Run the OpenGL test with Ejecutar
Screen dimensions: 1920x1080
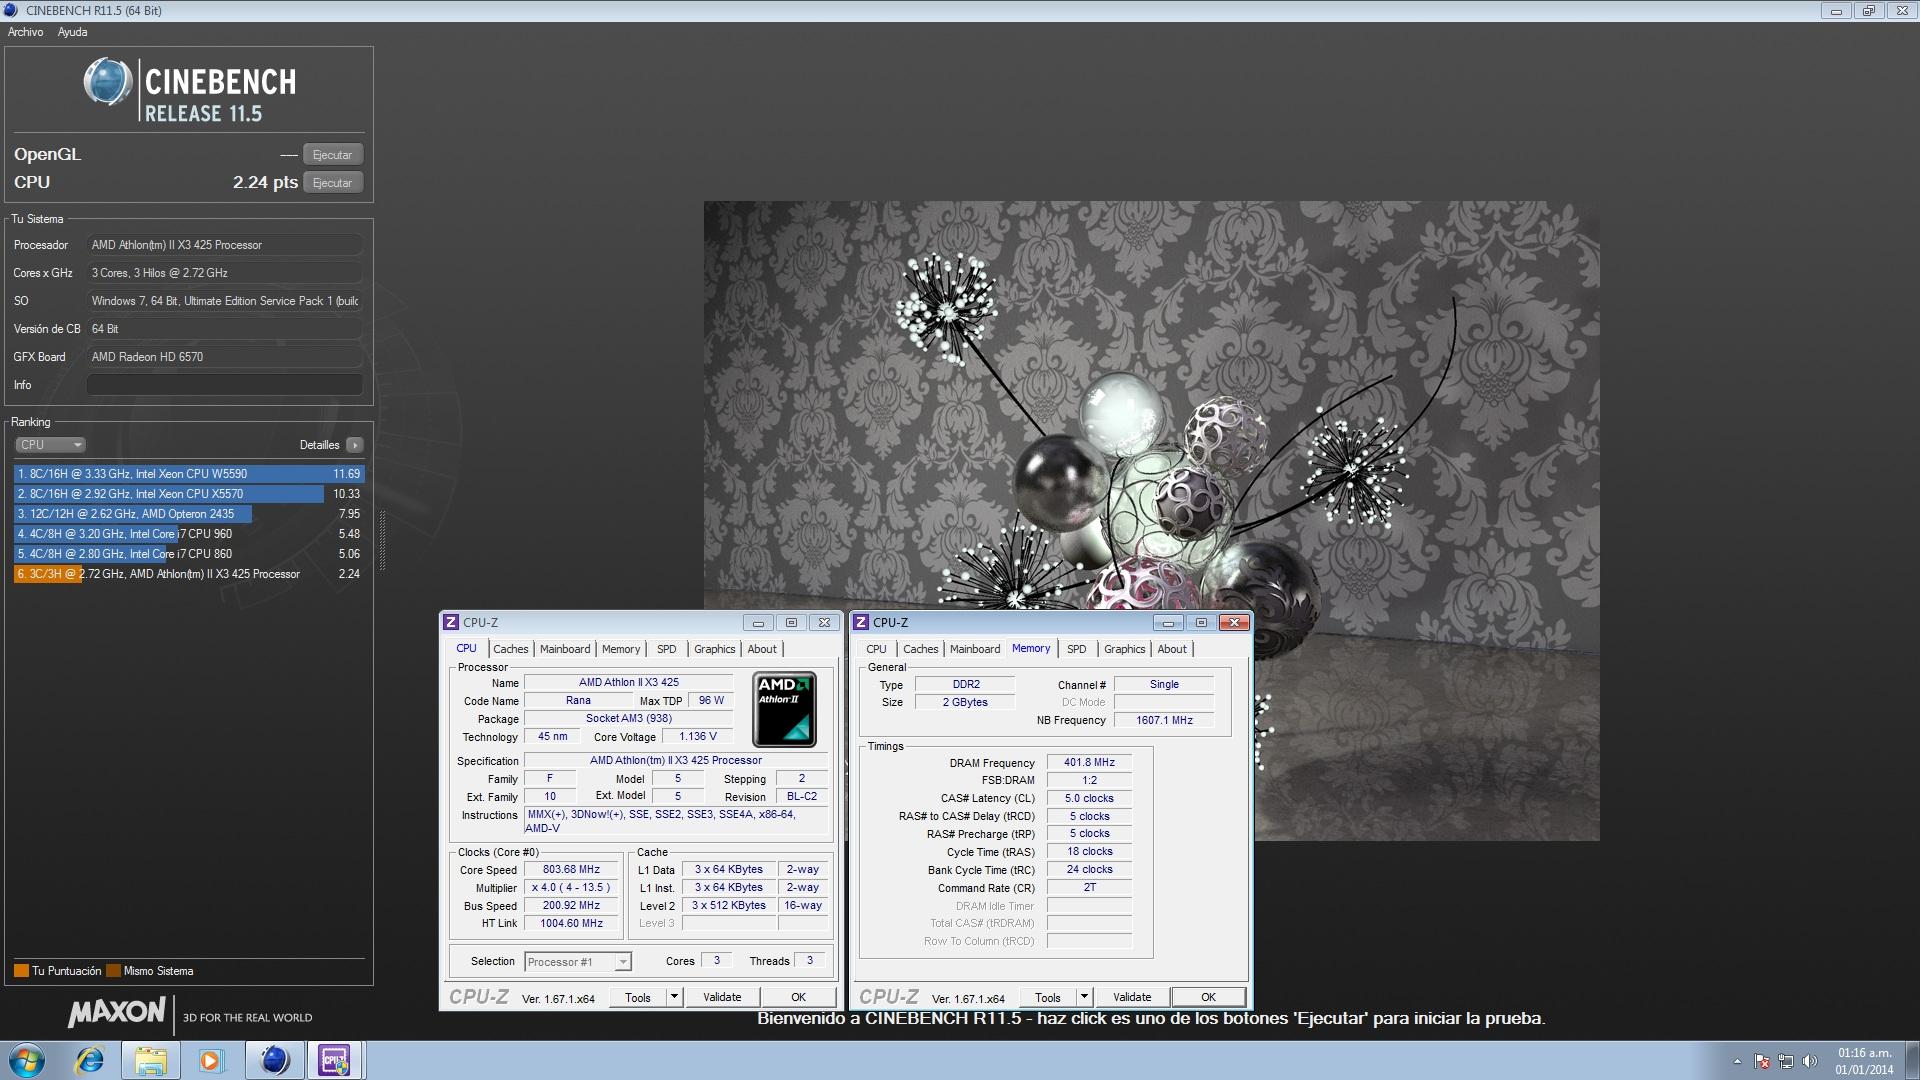click(333, 155)
